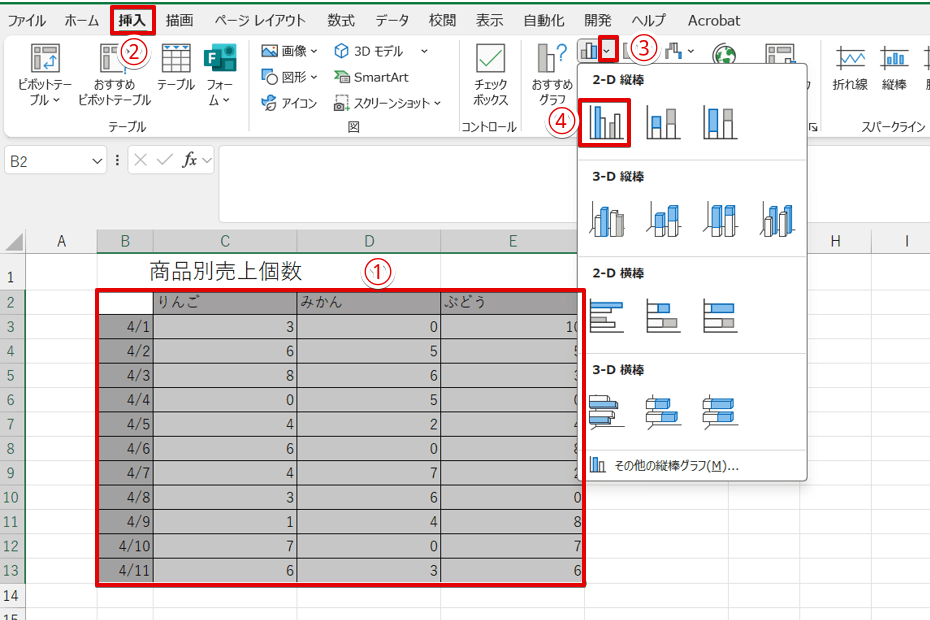Pick the 2-D 100% stacked column chart

coord(719,123)
